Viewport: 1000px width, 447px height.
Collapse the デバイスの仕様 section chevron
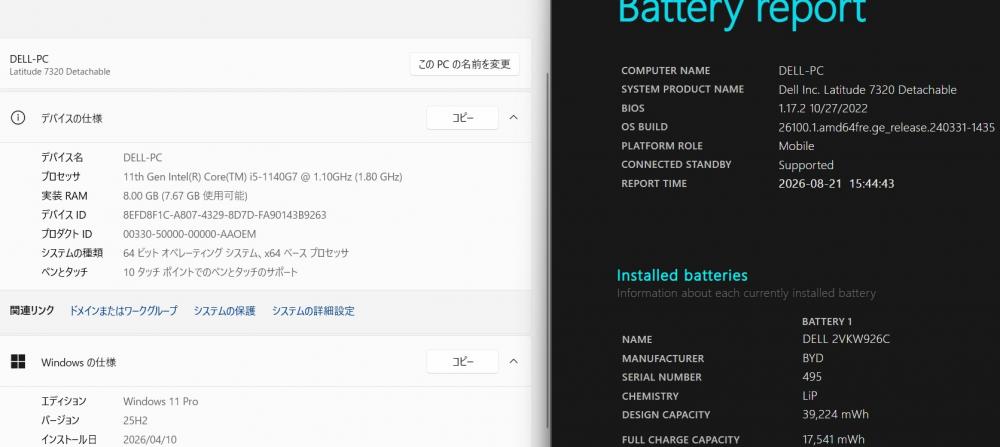click(x=513, y=118)
